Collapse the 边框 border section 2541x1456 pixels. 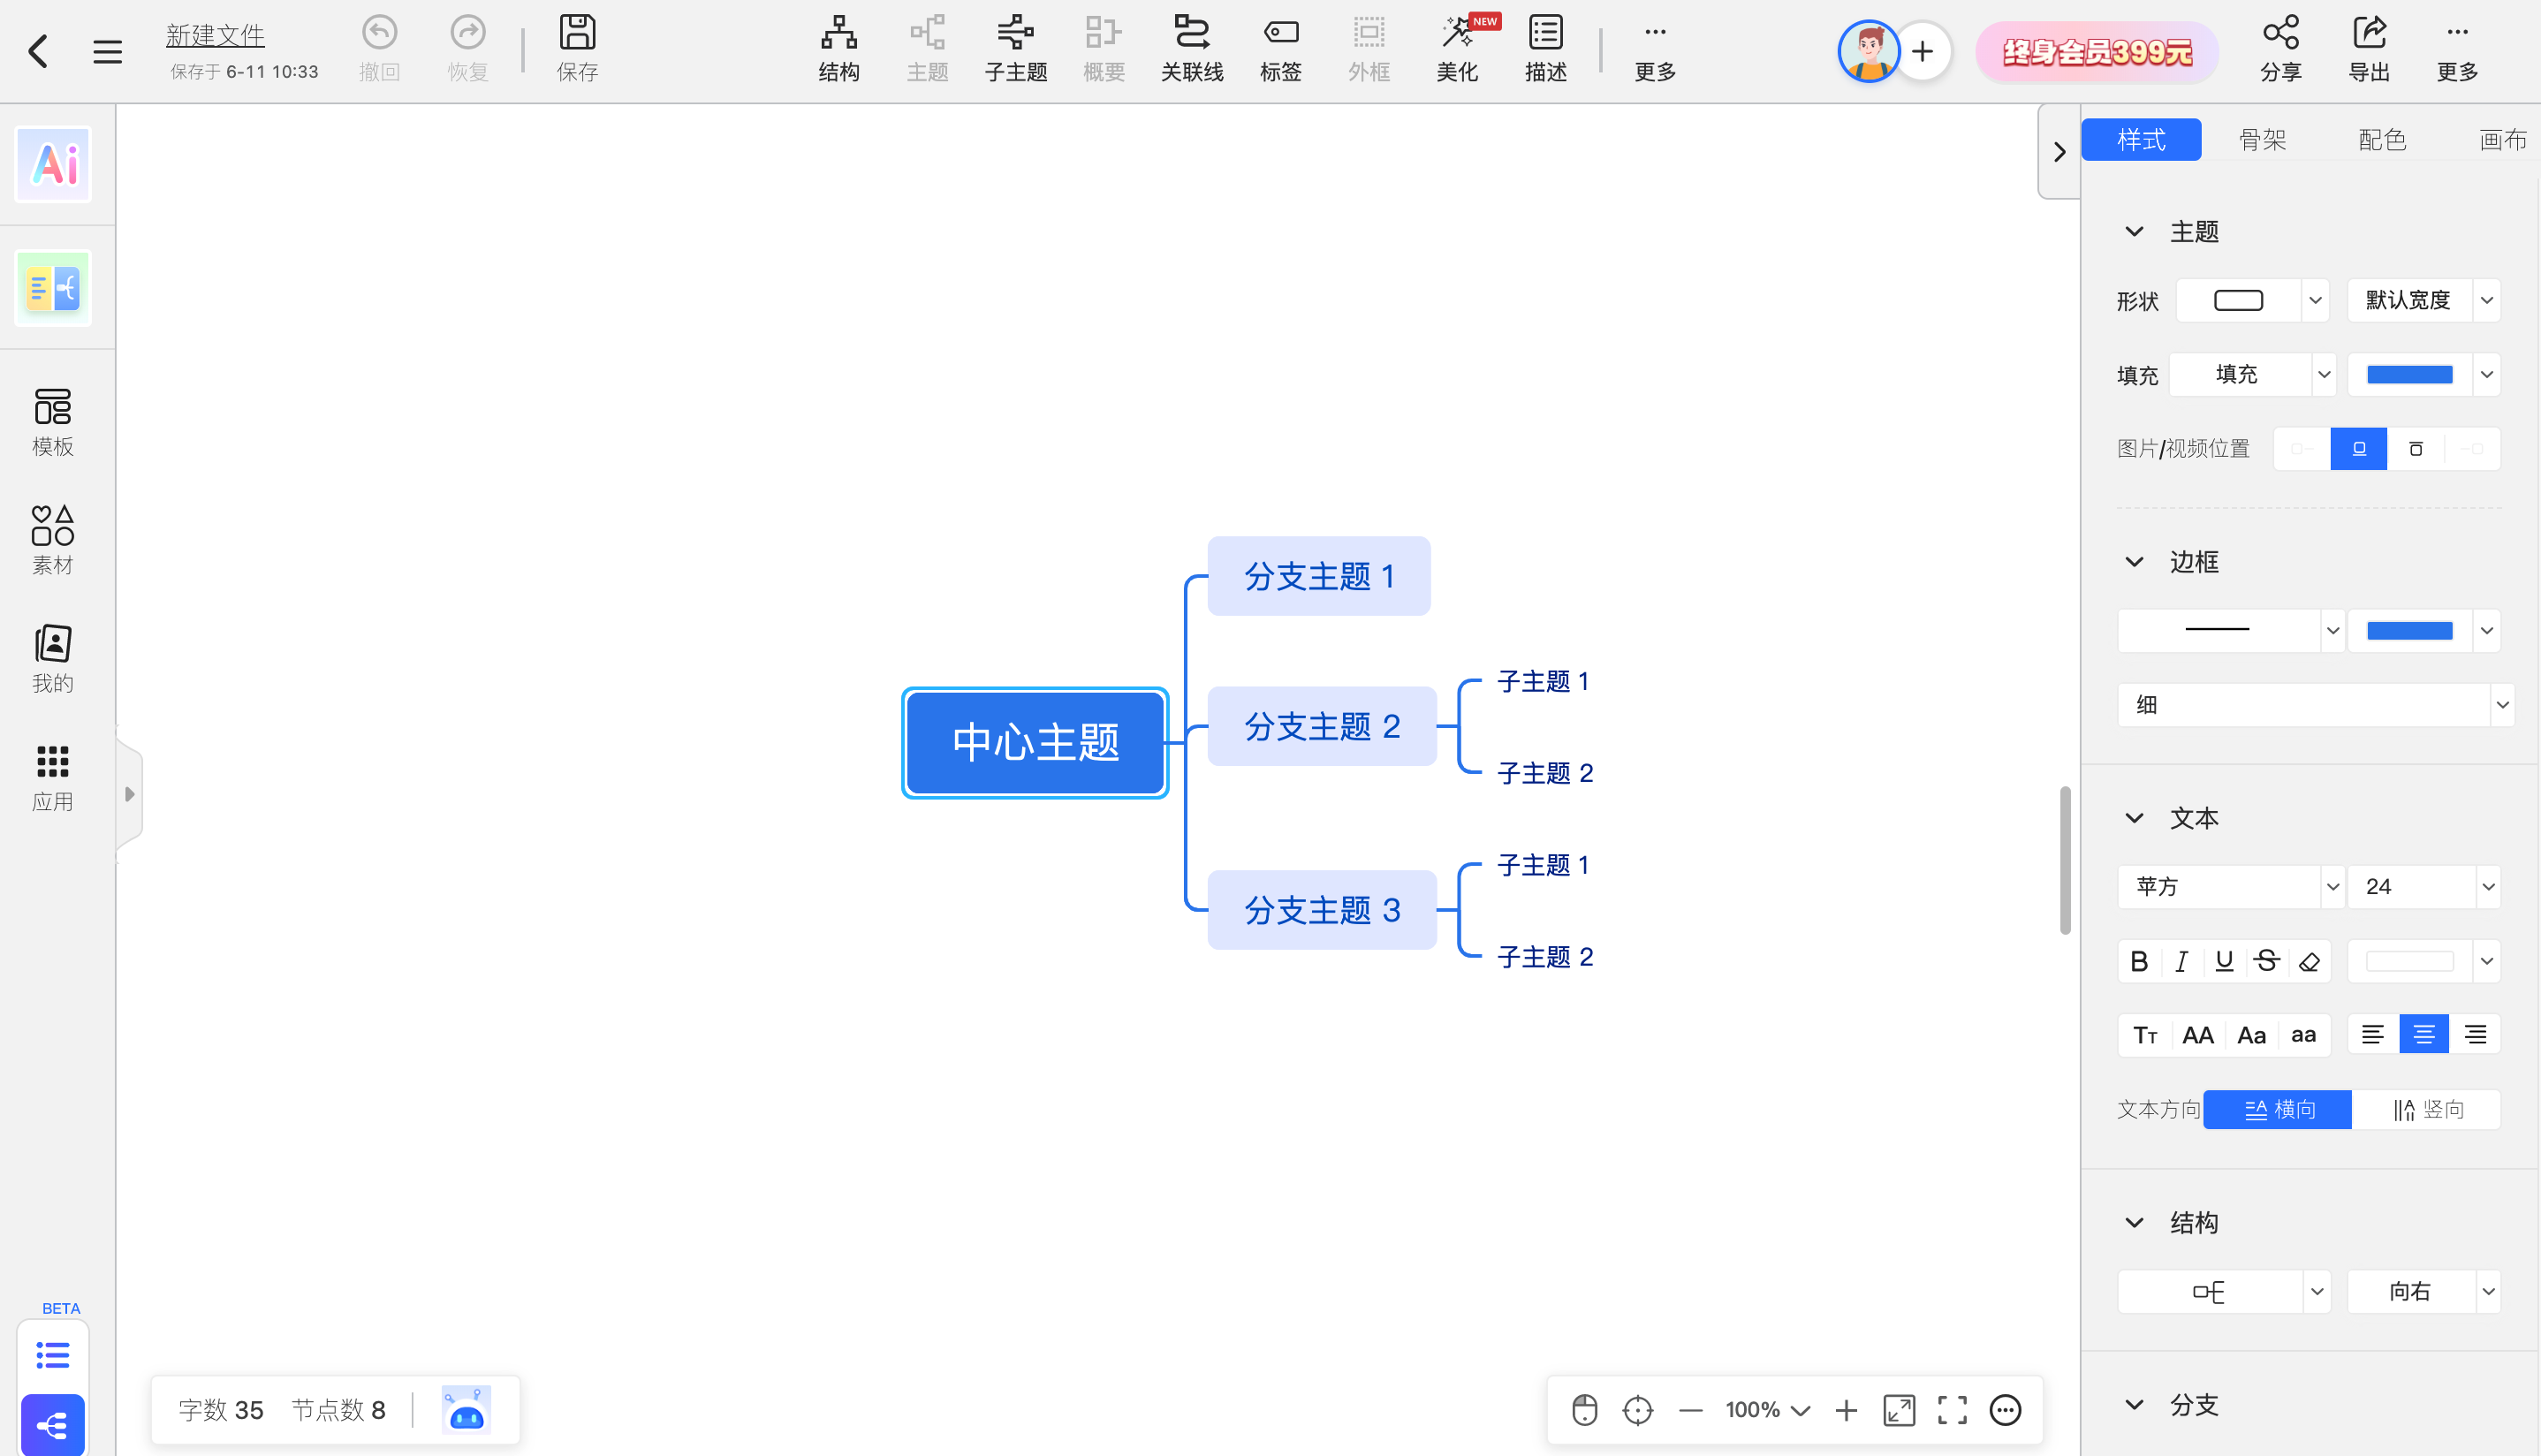[2135, 561]
